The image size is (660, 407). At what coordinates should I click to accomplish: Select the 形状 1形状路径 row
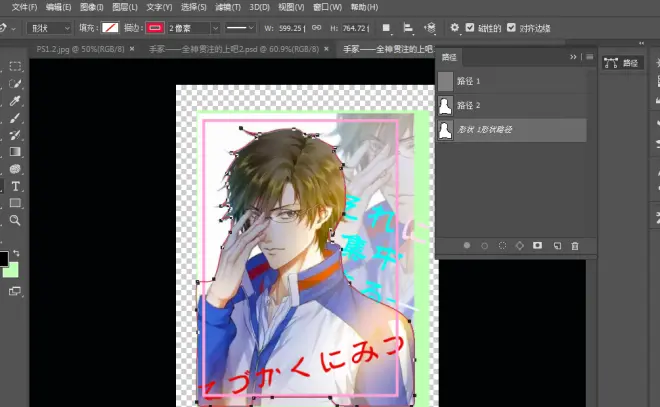coord(512,130)
